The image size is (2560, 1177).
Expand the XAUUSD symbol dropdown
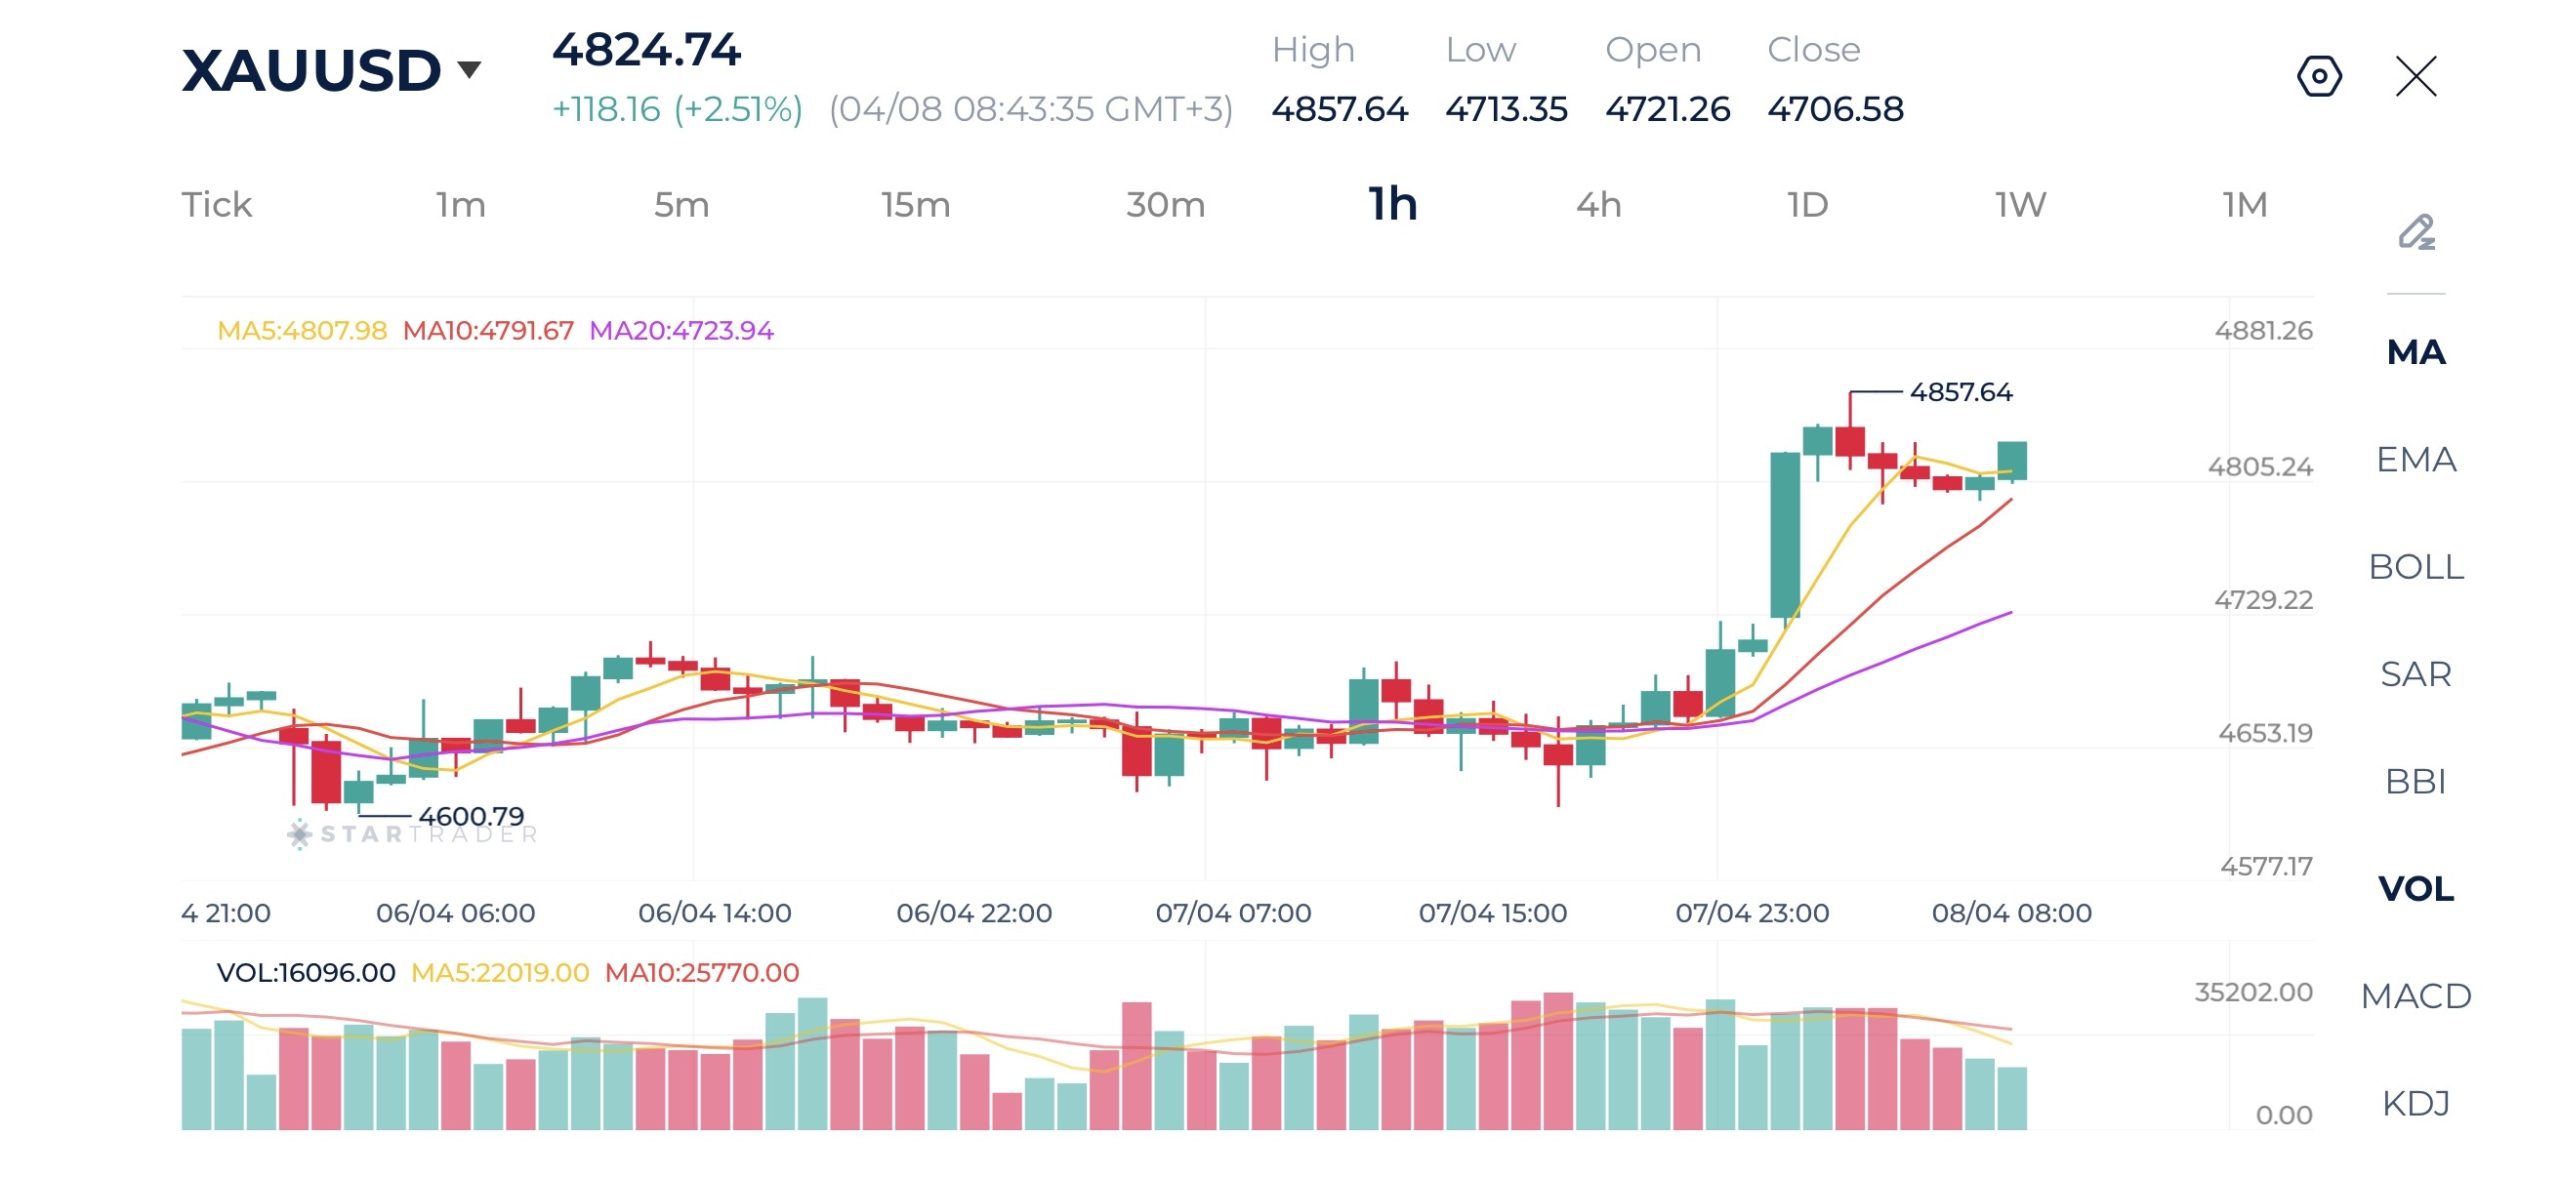tap(468, 70)
